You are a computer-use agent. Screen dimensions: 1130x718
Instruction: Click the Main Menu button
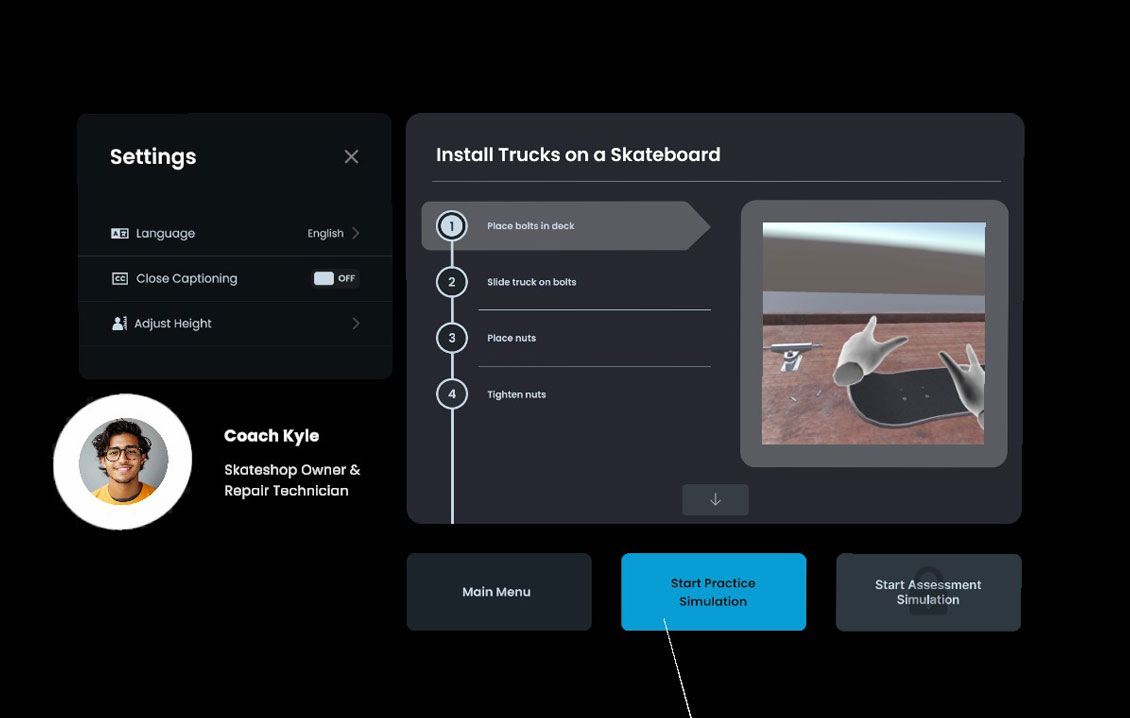point(499,592)
